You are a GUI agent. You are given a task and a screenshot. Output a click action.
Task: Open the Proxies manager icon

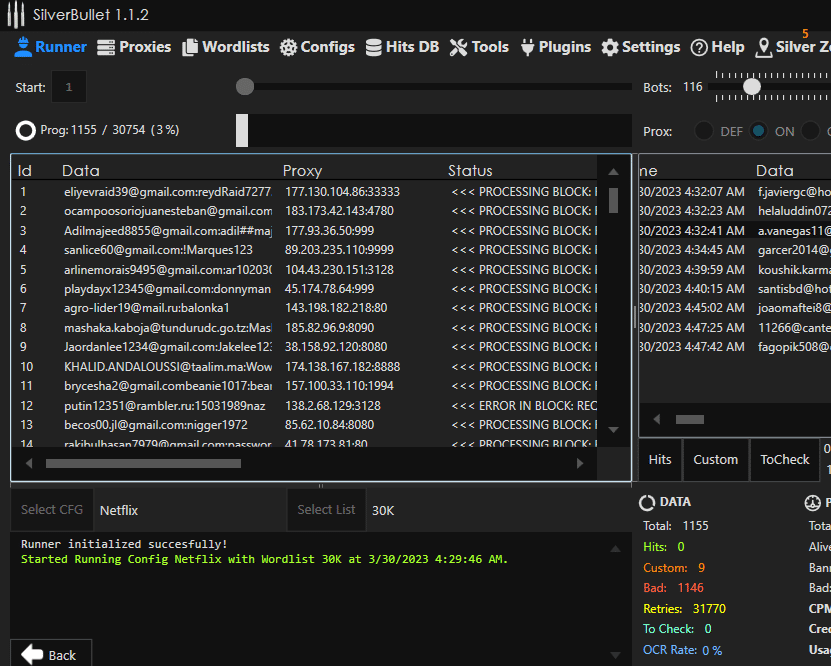[106, 47]
